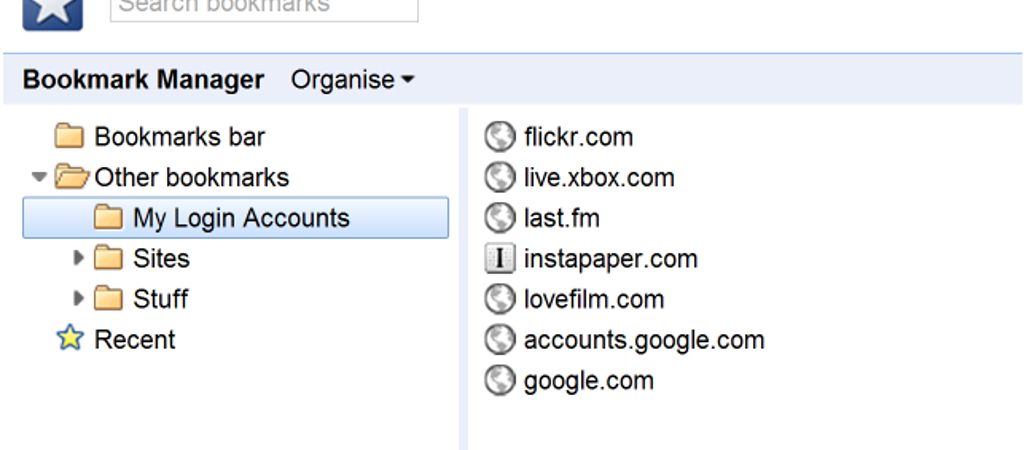Expand the Sites folder arrow

pos(78,258)
